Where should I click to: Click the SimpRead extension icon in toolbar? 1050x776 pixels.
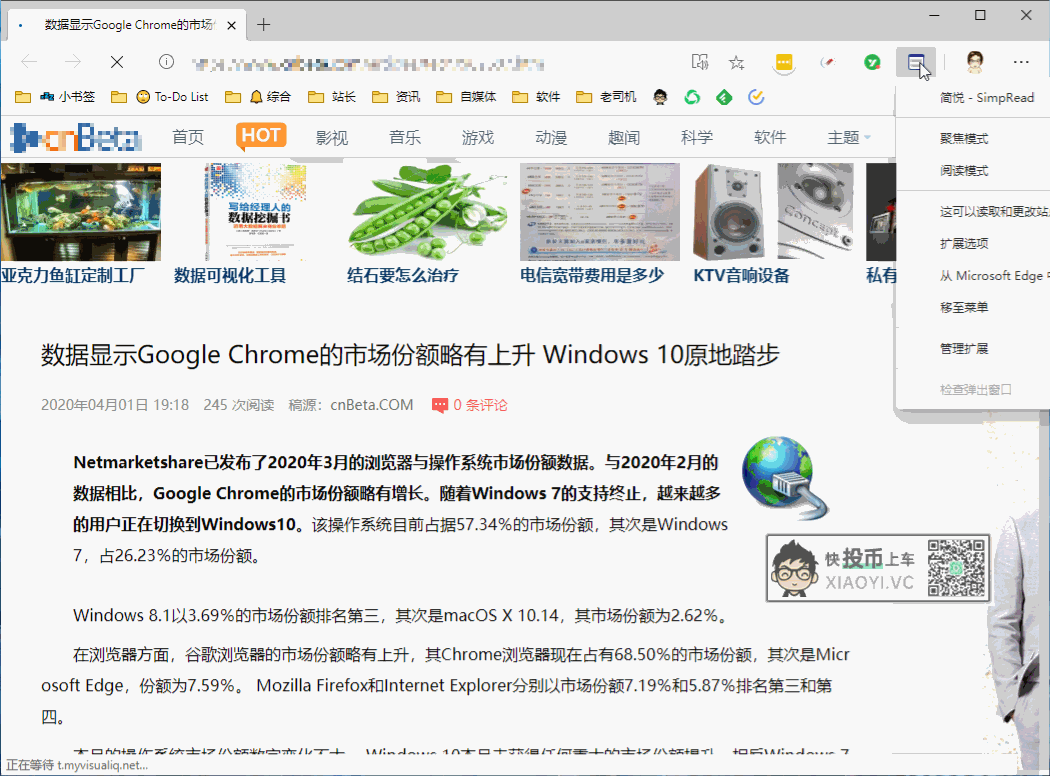916,63
